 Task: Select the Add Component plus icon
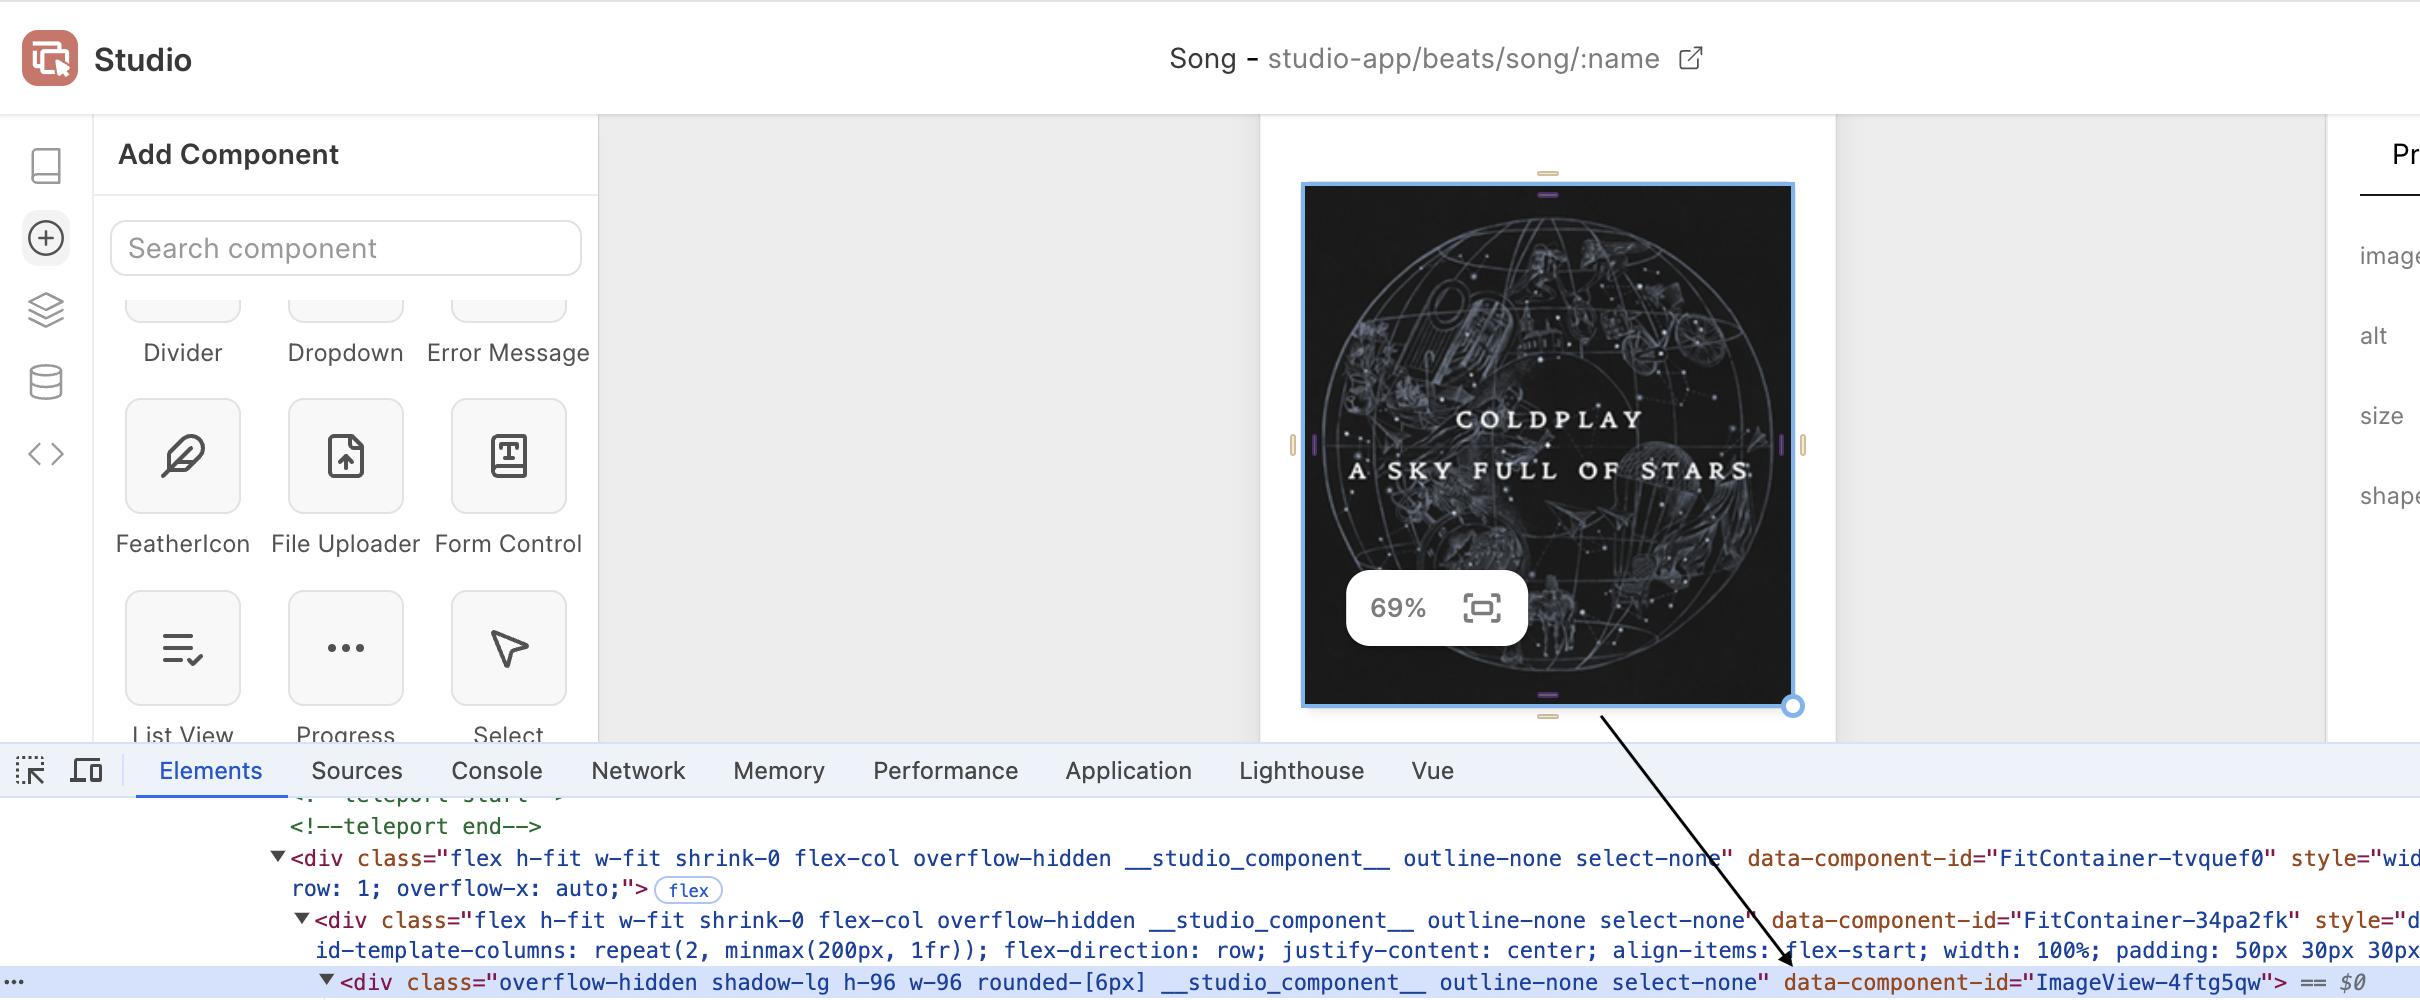pyautogui.click(x=46, y=238)
